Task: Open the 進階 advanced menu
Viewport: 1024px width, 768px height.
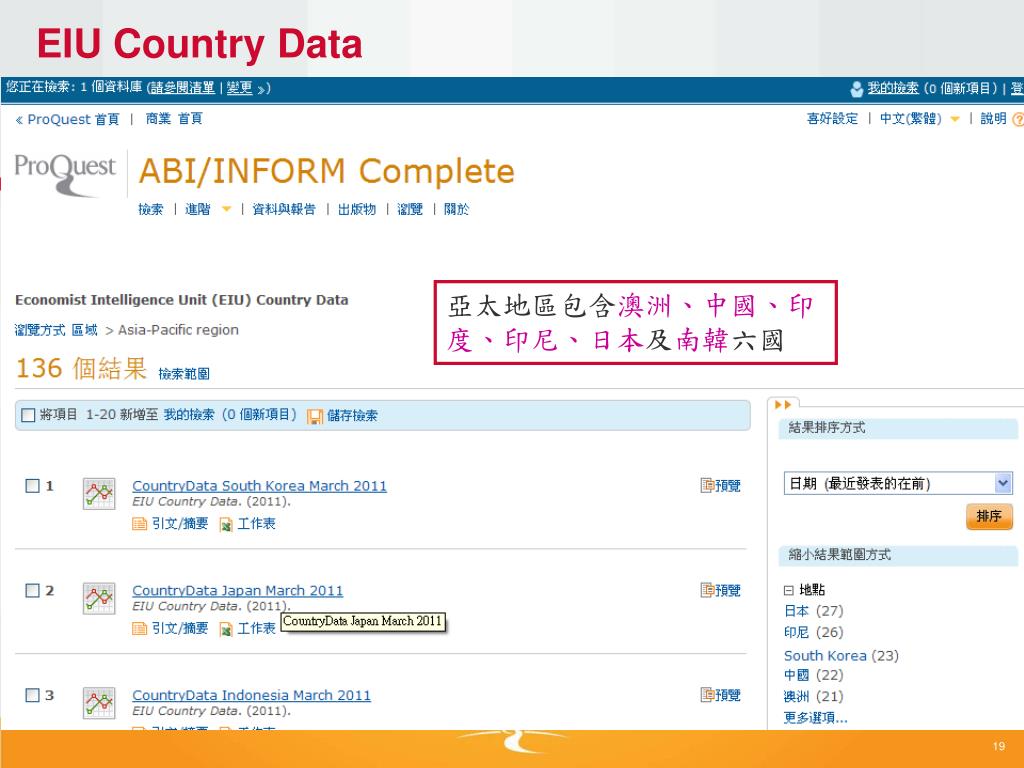Action: (x=197, y=209)
